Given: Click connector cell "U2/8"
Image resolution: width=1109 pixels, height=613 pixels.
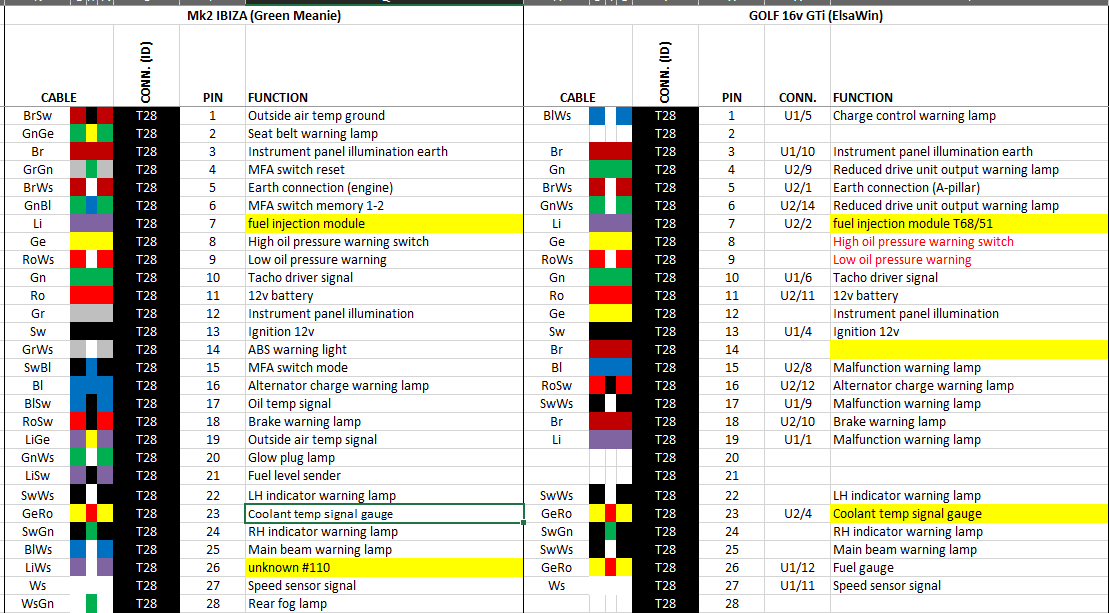Looking at the screenshot, I should pyautogui.click(x=798, y=368).
